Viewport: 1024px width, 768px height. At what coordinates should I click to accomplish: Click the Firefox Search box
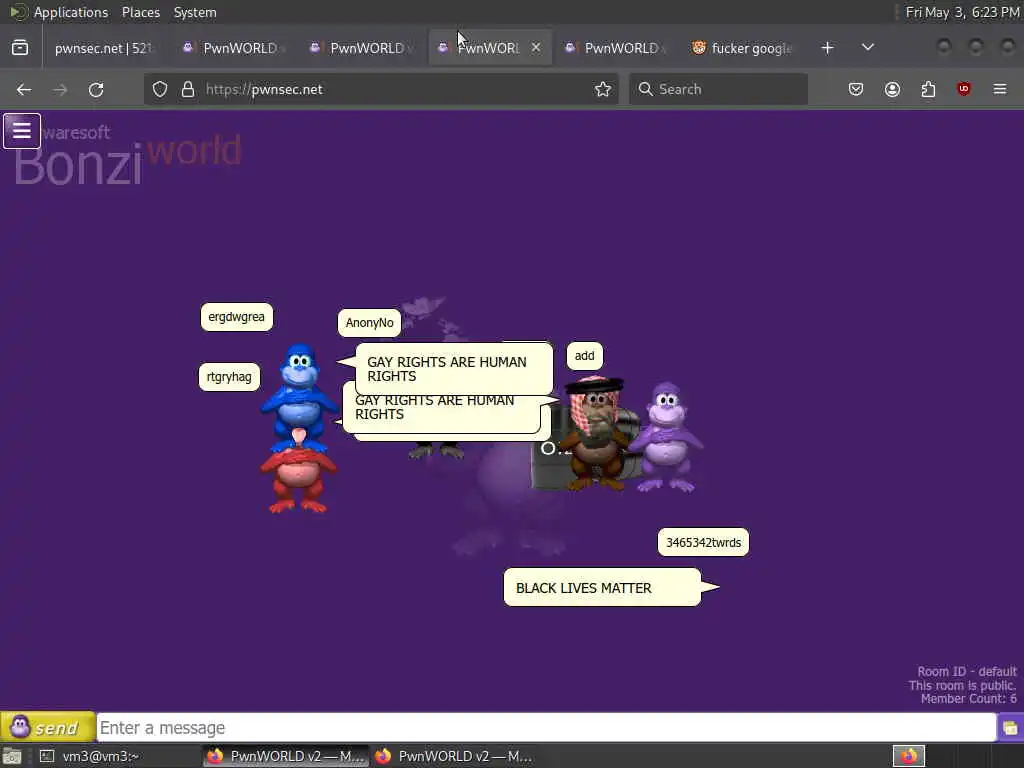point(718,89)
